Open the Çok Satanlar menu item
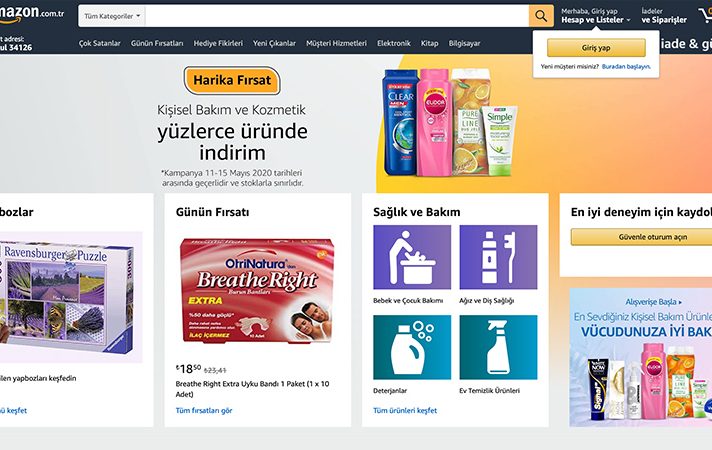 coord(99,43)
